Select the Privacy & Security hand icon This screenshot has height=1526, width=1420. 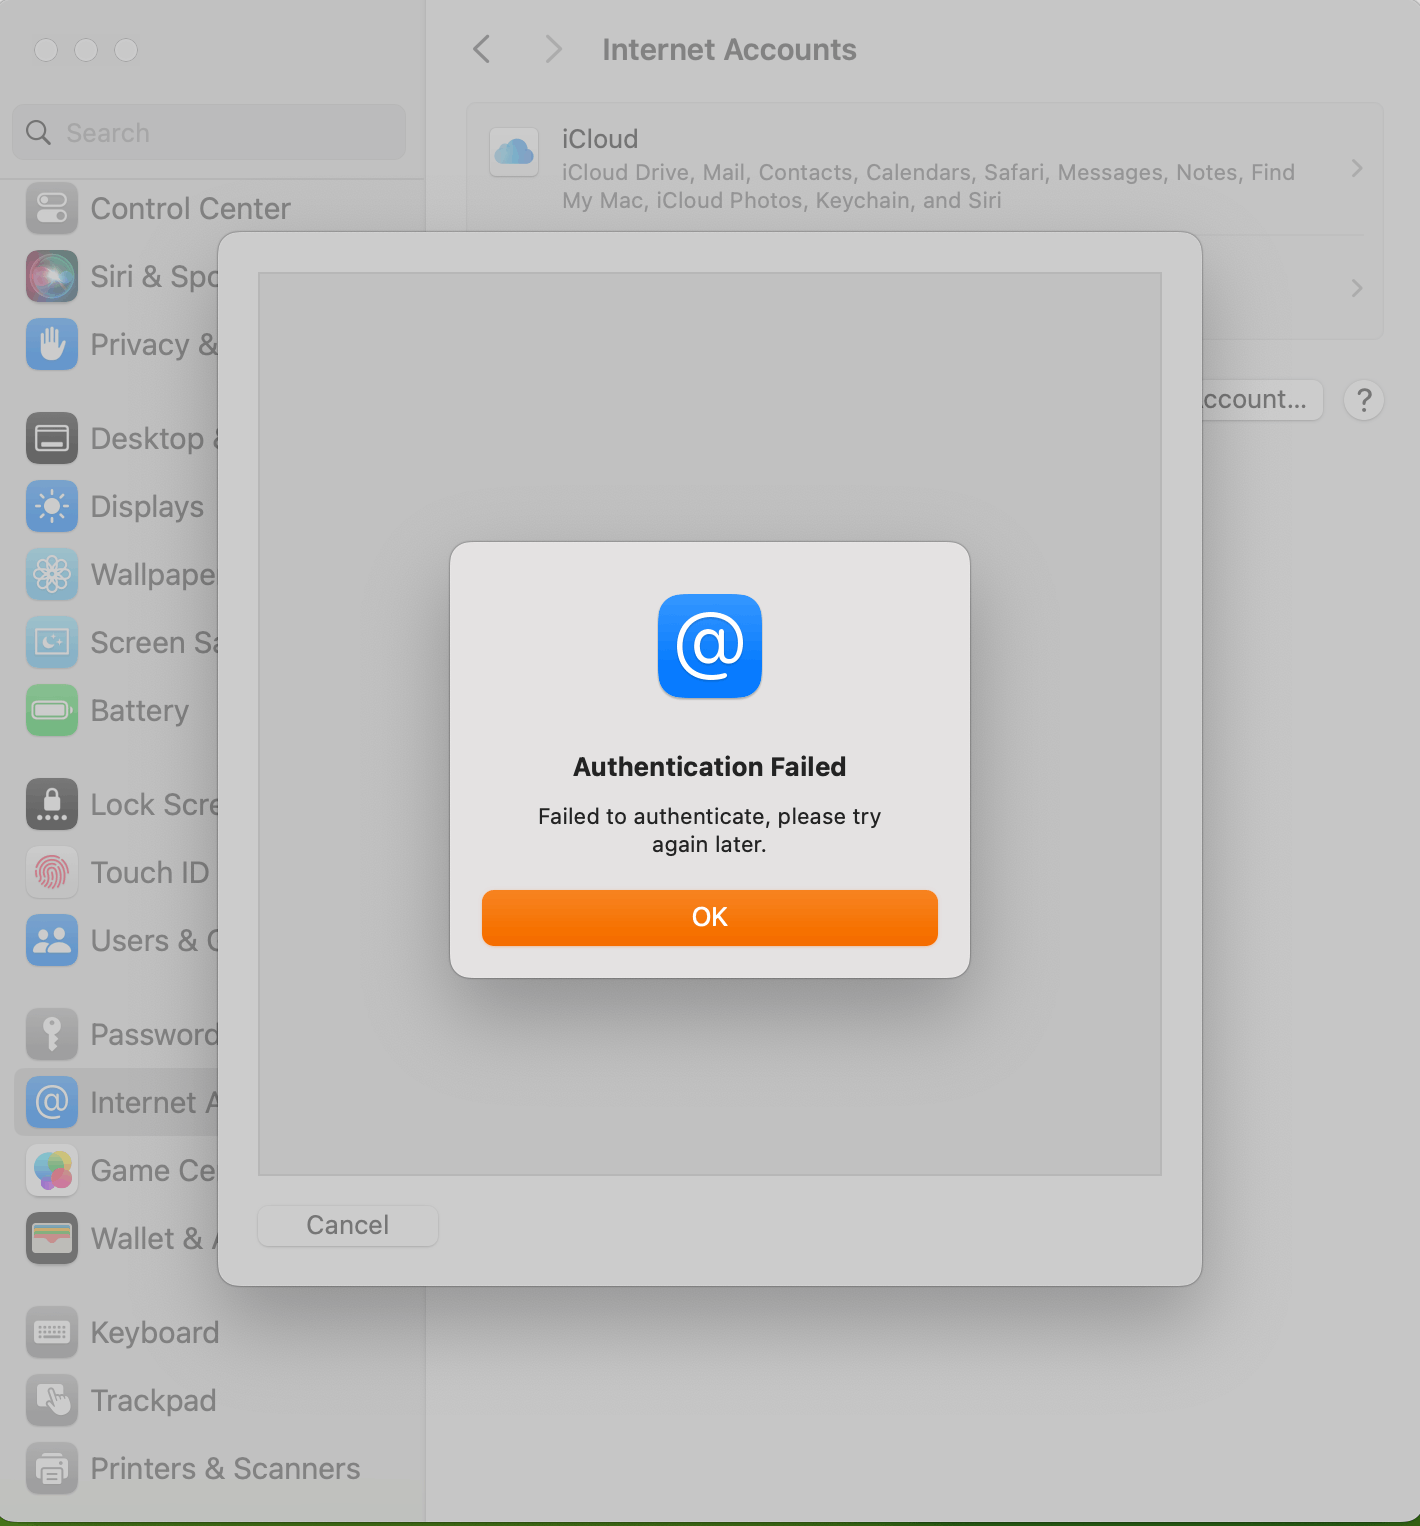52,344
